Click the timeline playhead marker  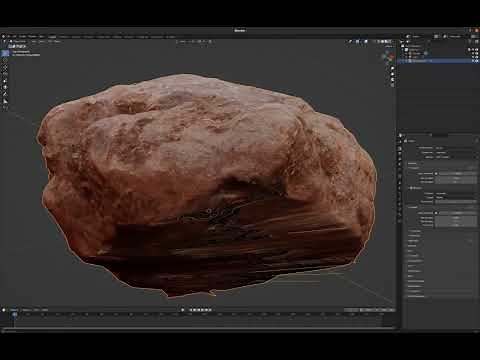[x=14, y=315]
